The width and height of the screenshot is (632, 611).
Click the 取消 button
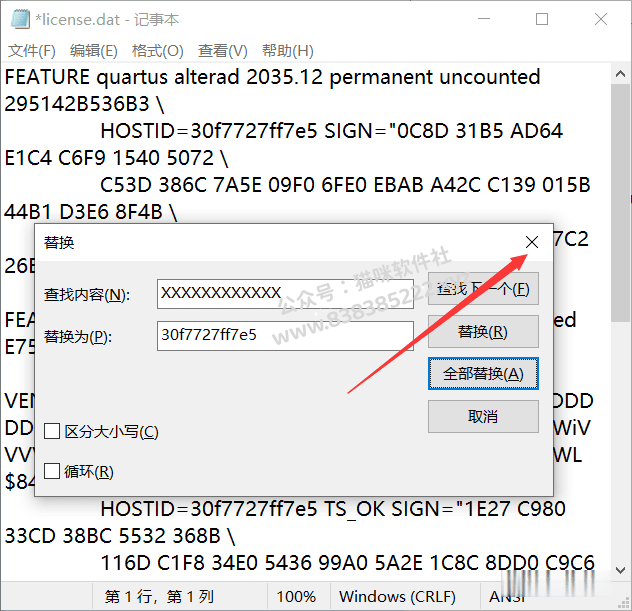tap(483, 416)
